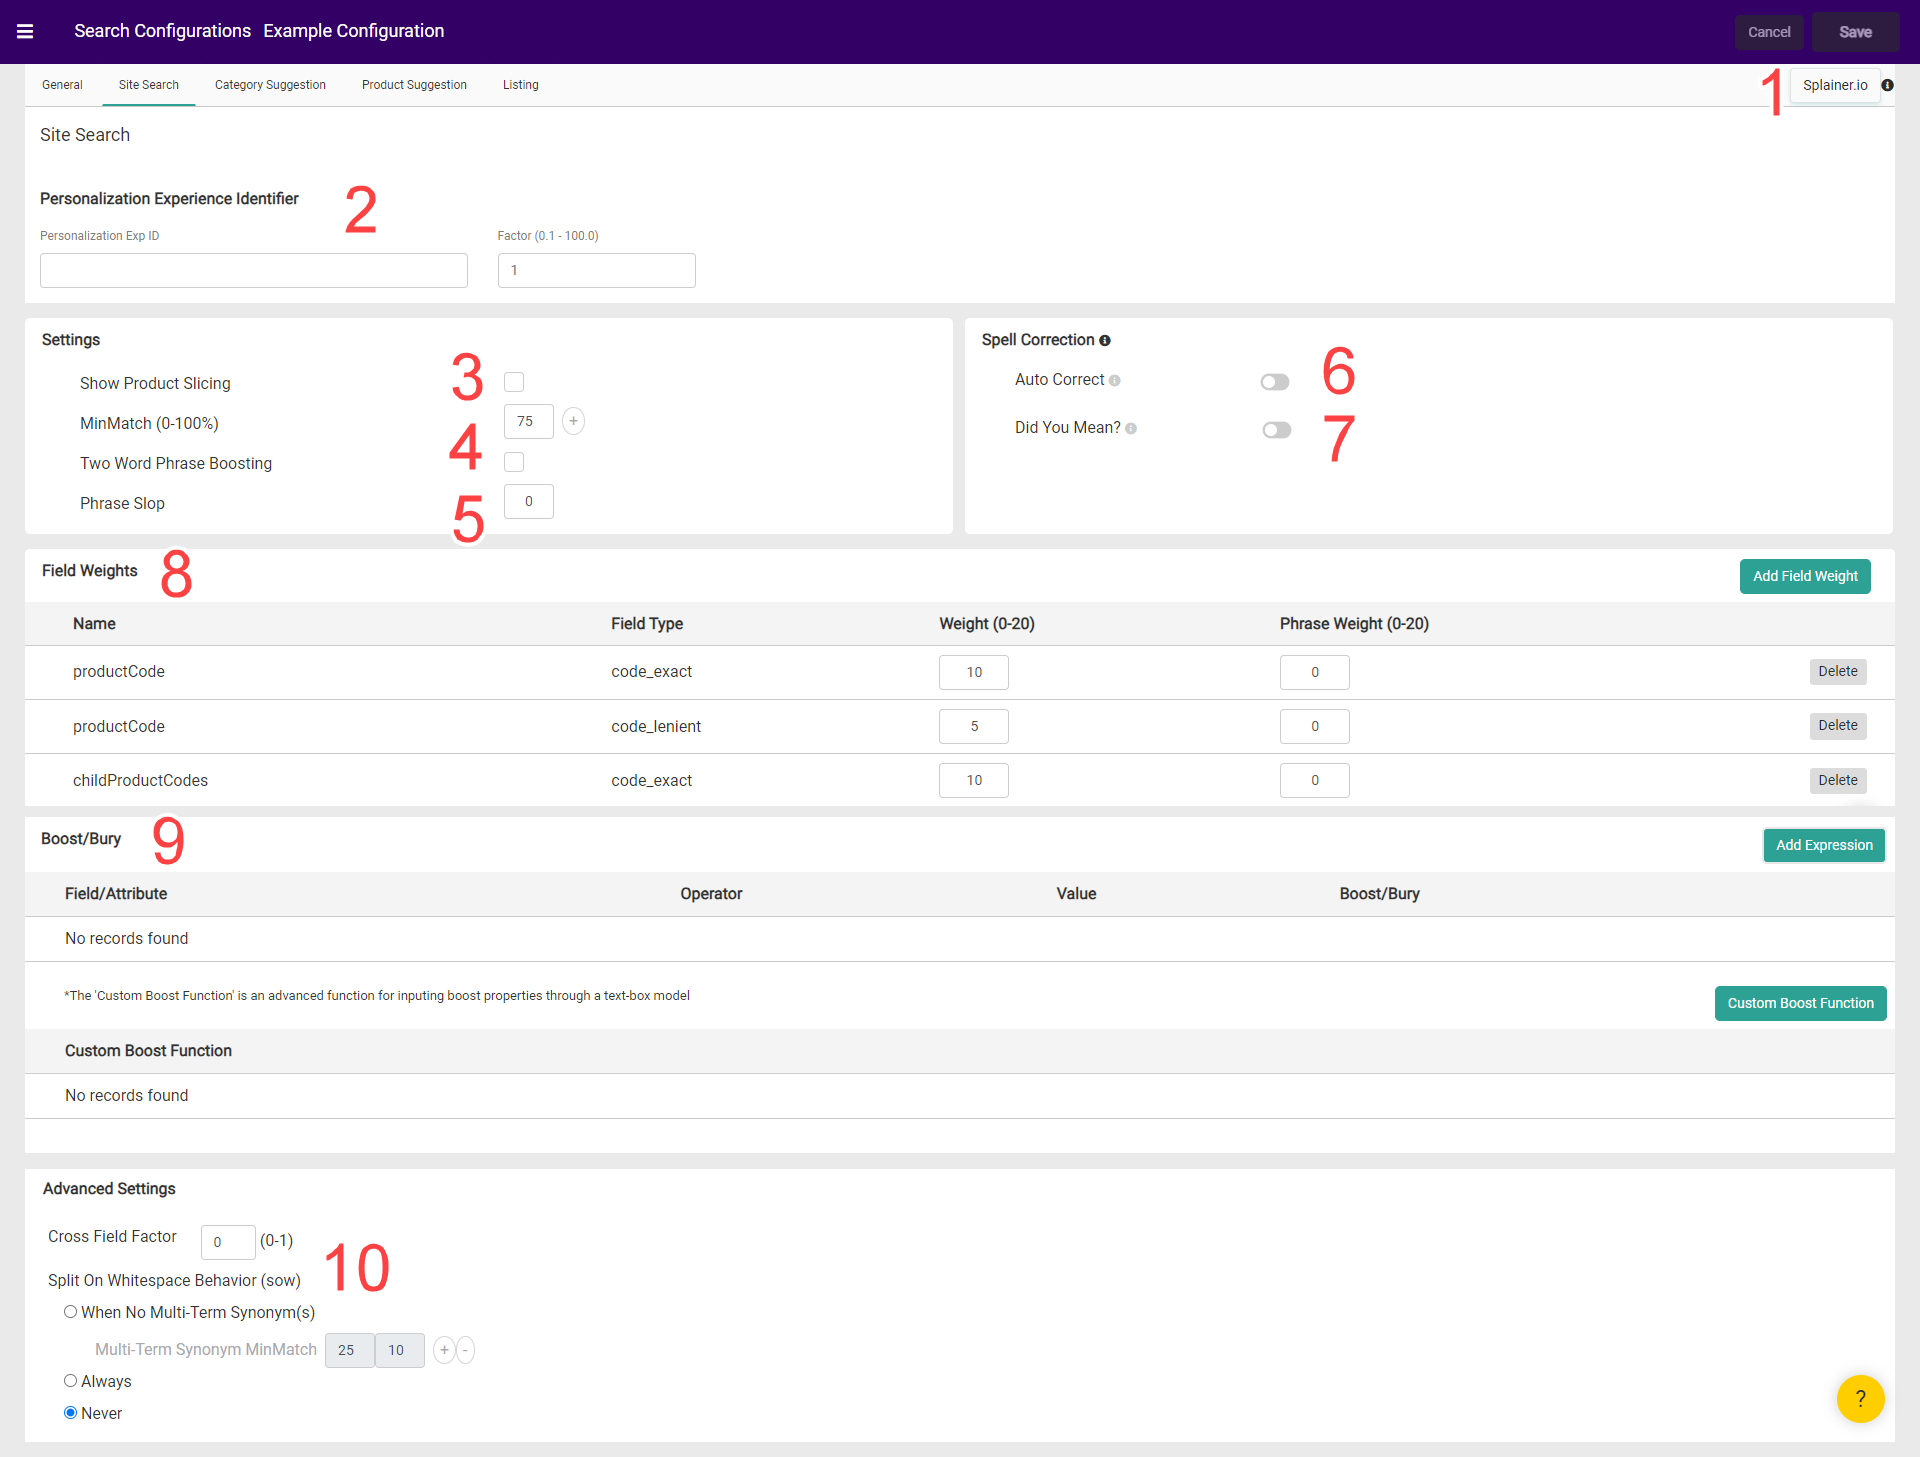This screenshot has width=1920, height=1457.
Task: Click the plus stepper beside MinMatch
Action: point(573,421)
